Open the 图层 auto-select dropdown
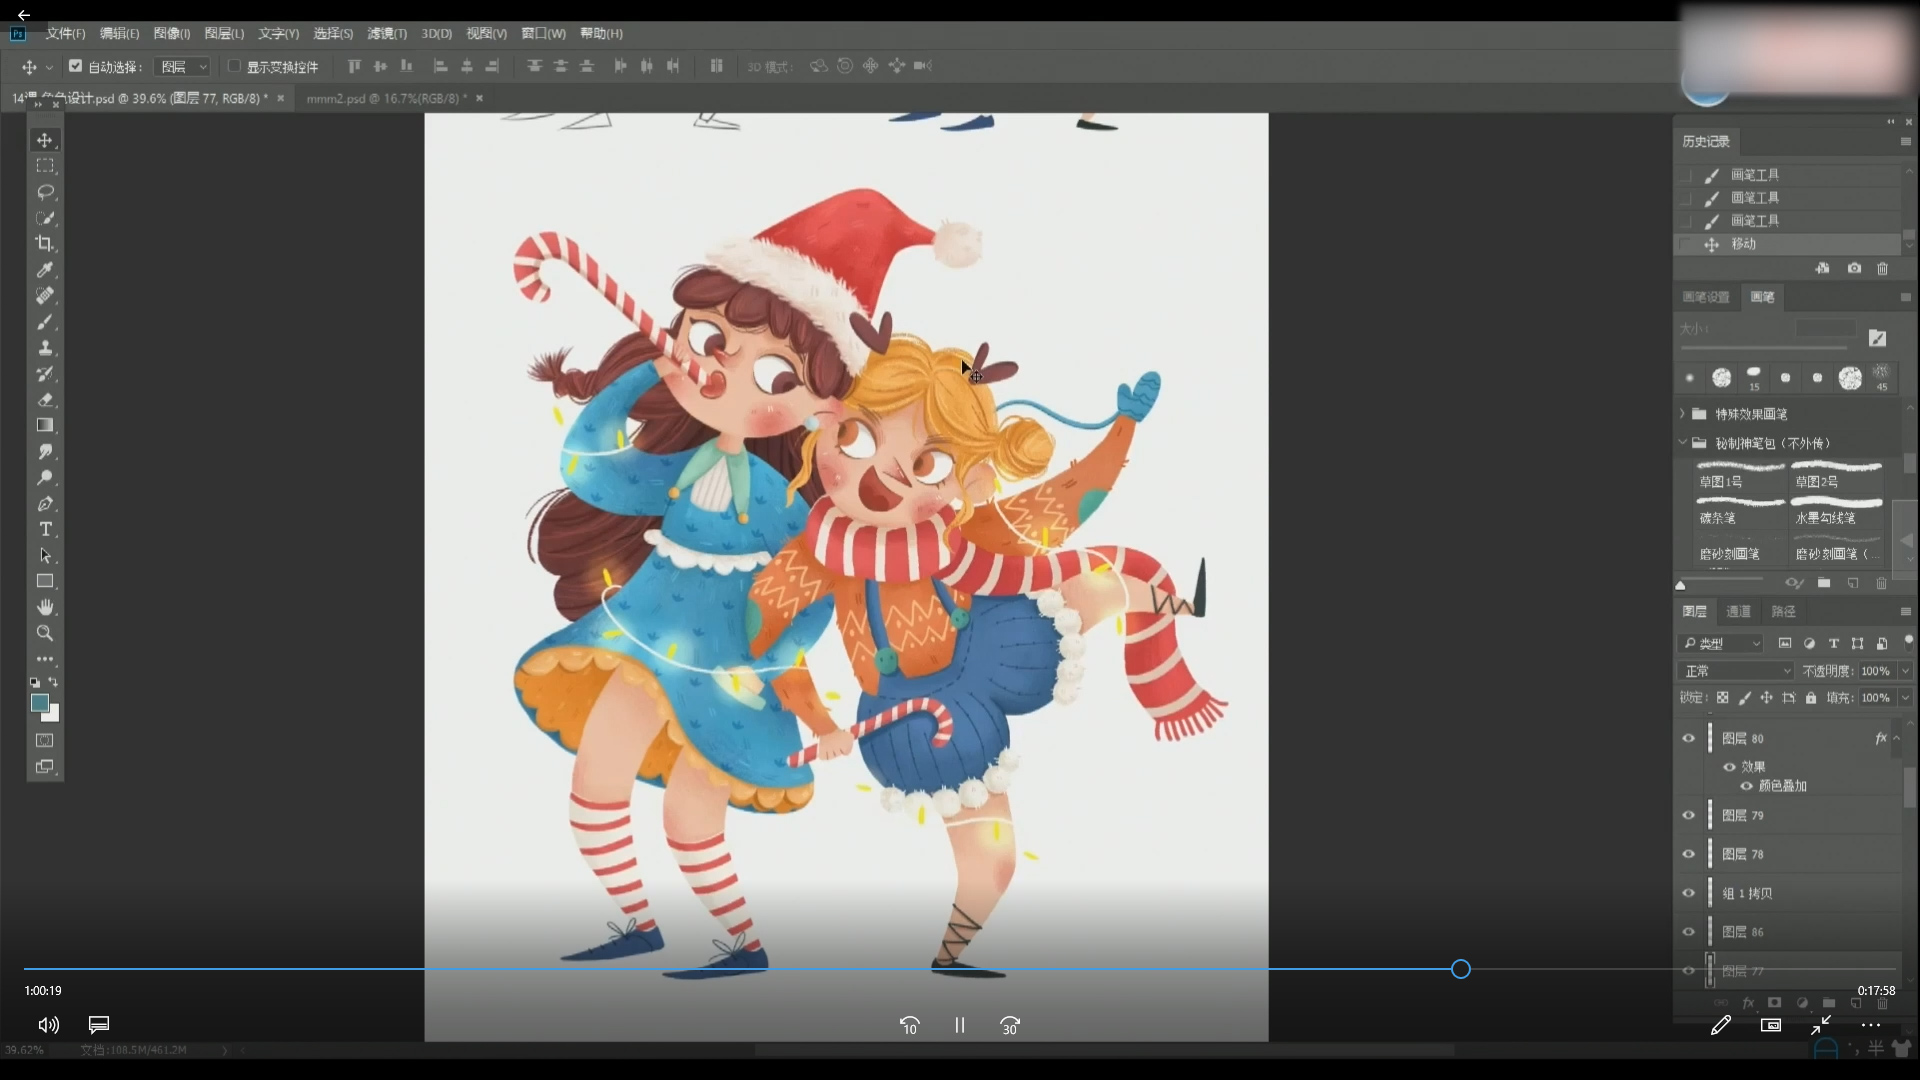 point(184,67)
